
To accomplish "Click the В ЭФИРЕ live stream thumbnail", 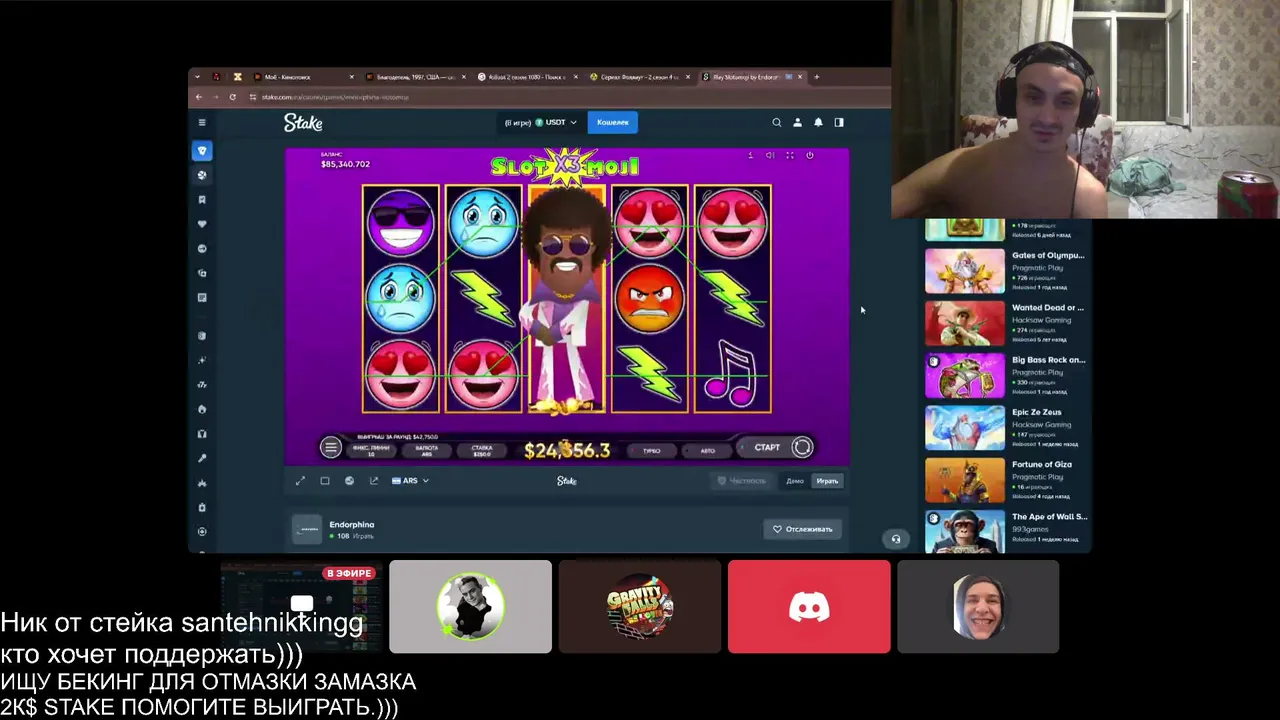I will tap(301, 607).
